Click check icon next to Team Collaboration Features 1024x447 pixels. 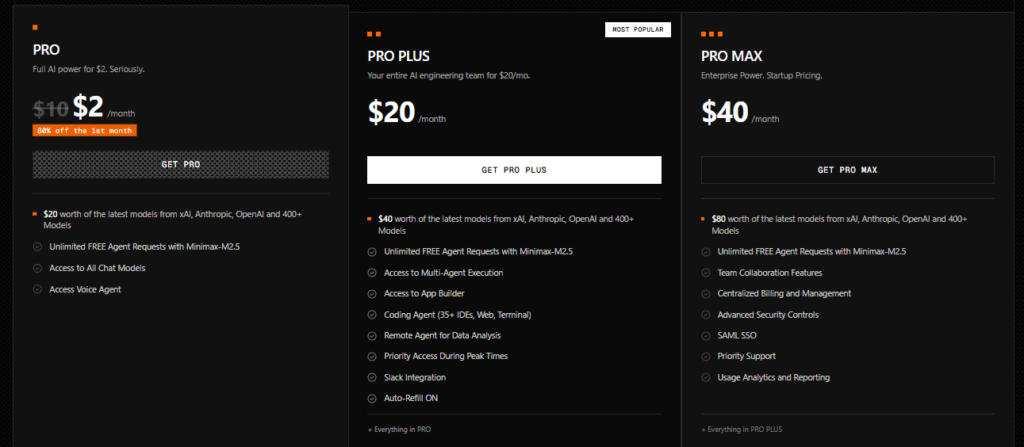click(x=706, y=272)
